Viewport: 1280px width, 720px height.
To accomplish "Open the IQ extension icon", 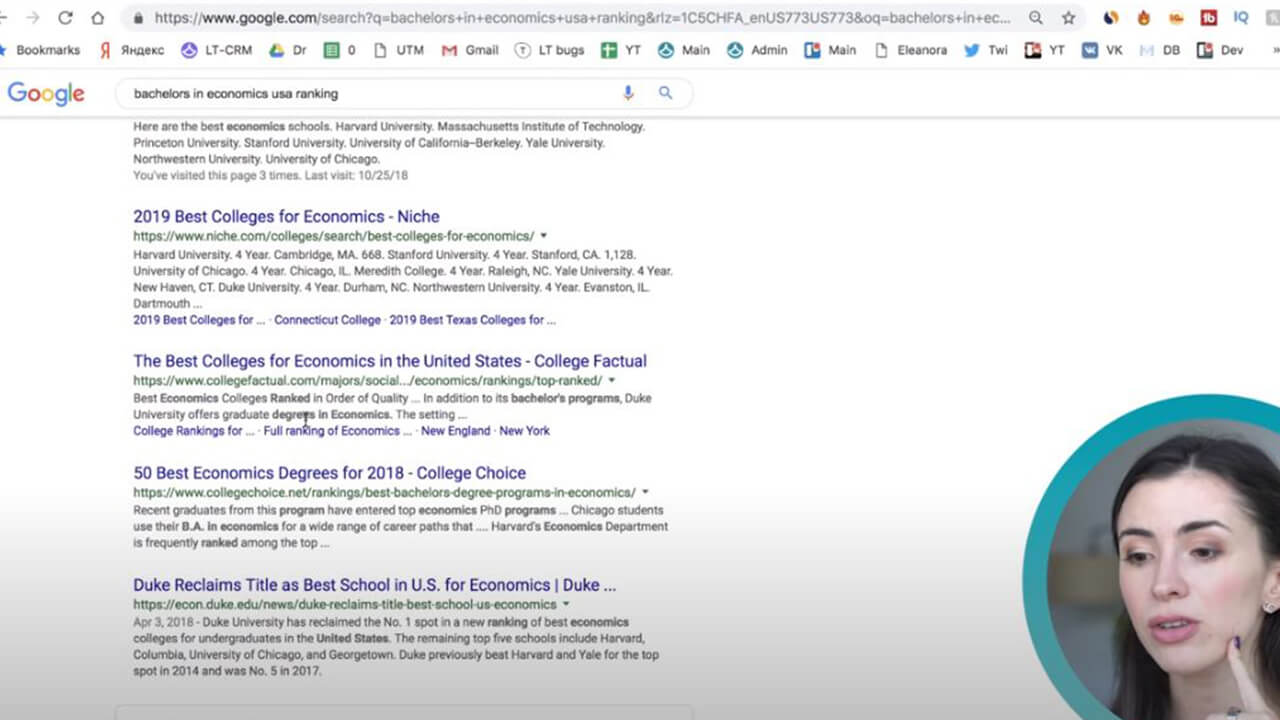I will 1241,18.
